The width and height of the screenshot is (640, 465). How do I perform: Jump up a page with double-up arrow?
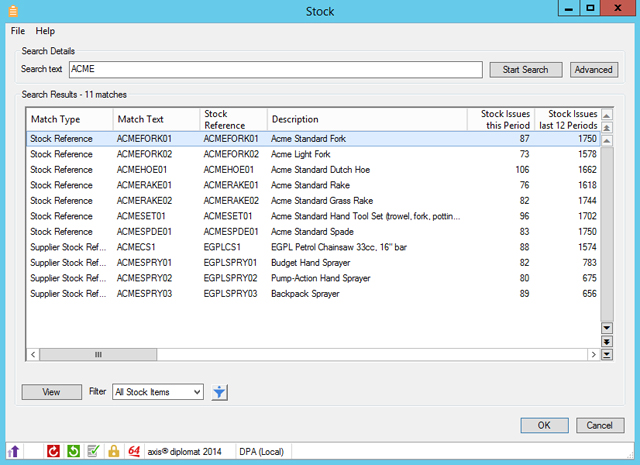(607, 128)
